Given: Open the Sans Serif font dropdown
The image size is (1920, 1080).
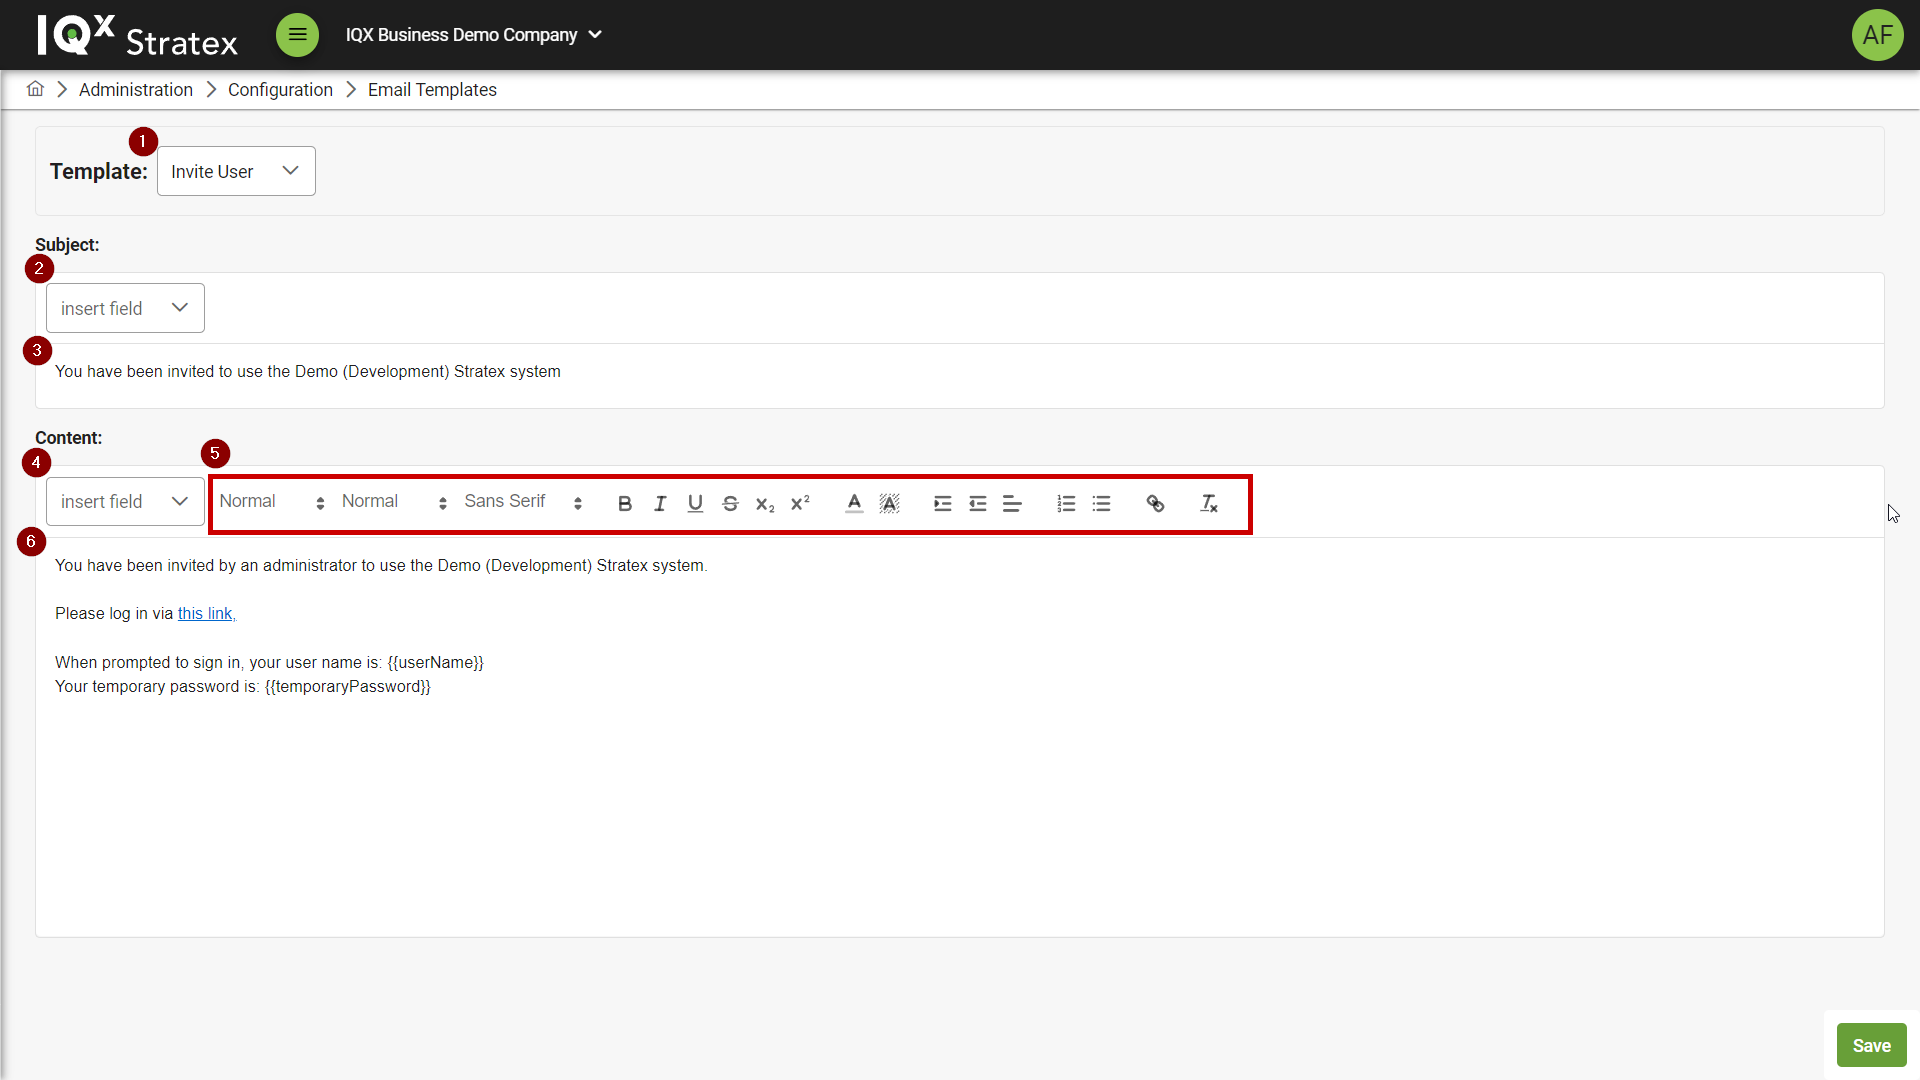Looking at the screenshot, I should pyautogui.click(x=522, y=502).
